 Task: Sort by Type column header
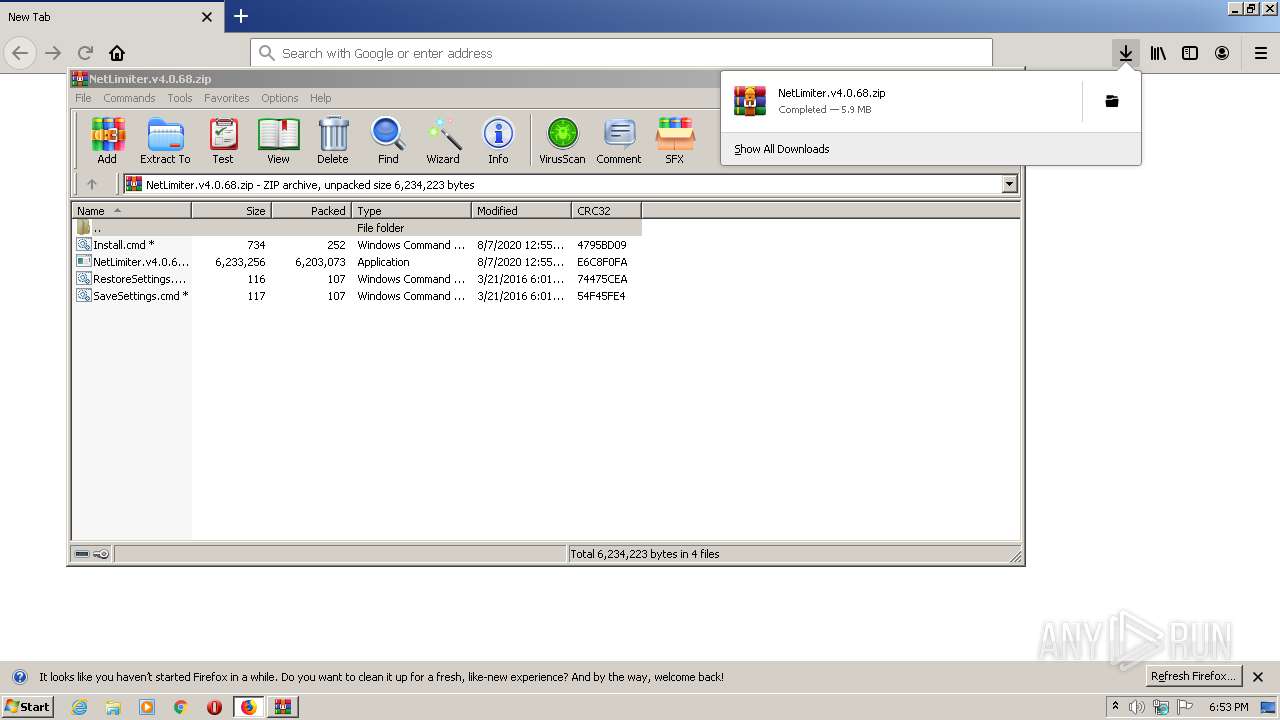(x=411, y=211)
